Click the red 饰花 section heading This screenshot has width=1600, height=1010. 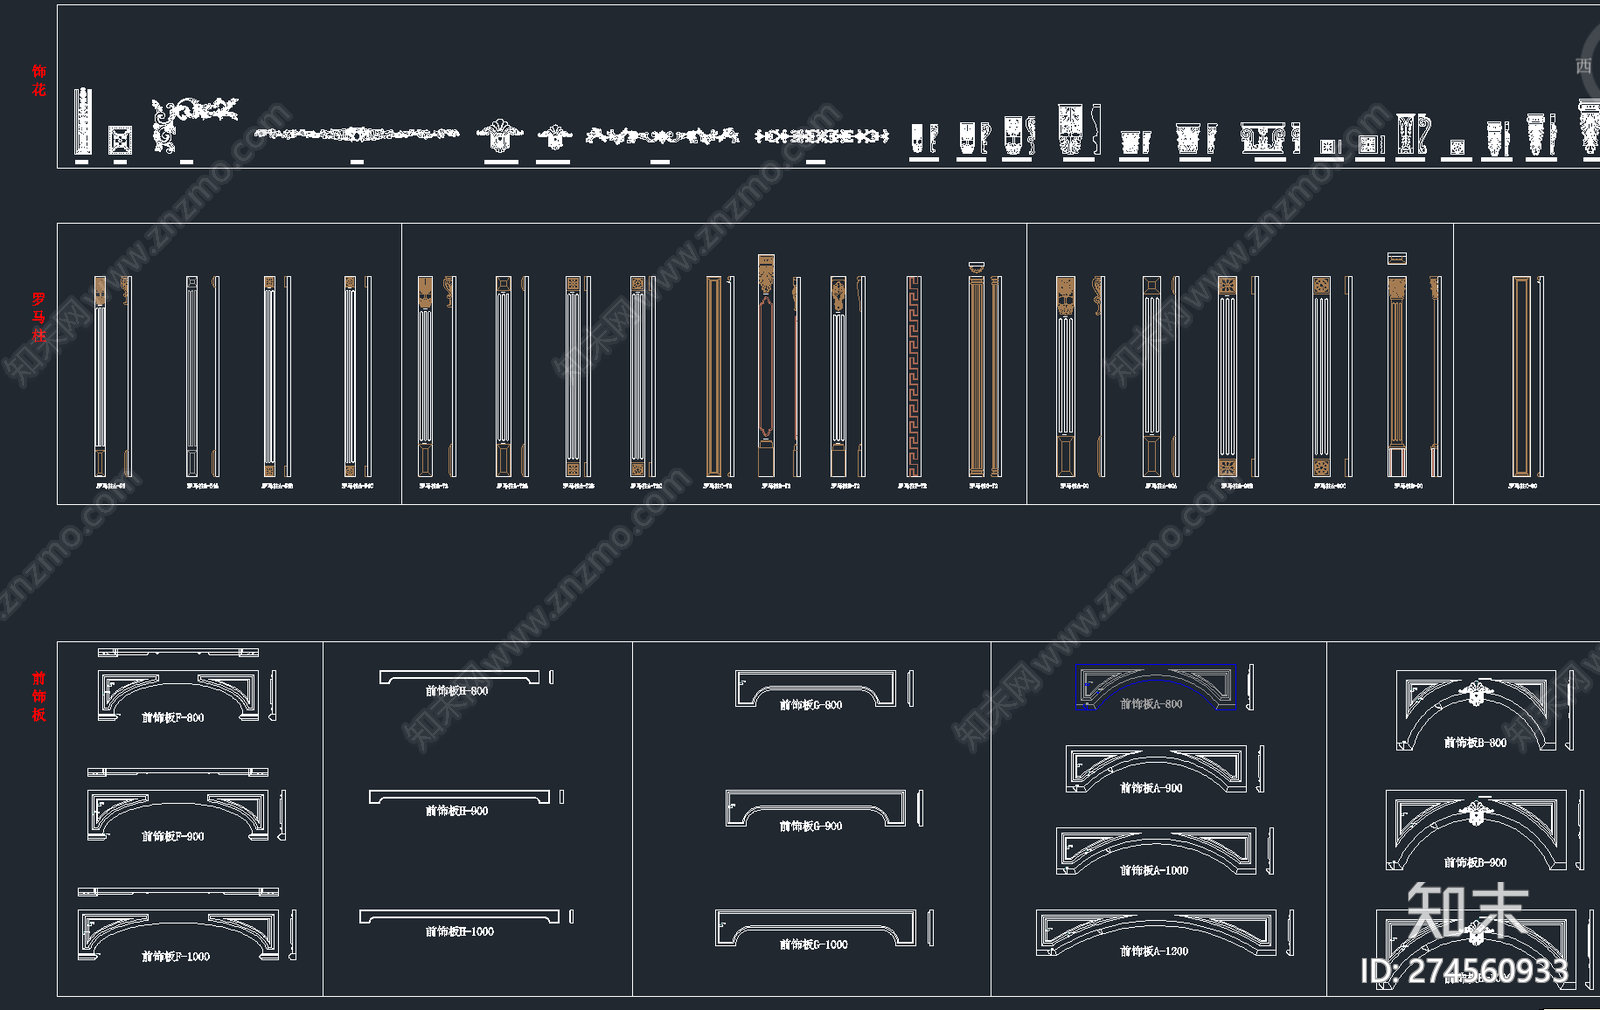38,80
